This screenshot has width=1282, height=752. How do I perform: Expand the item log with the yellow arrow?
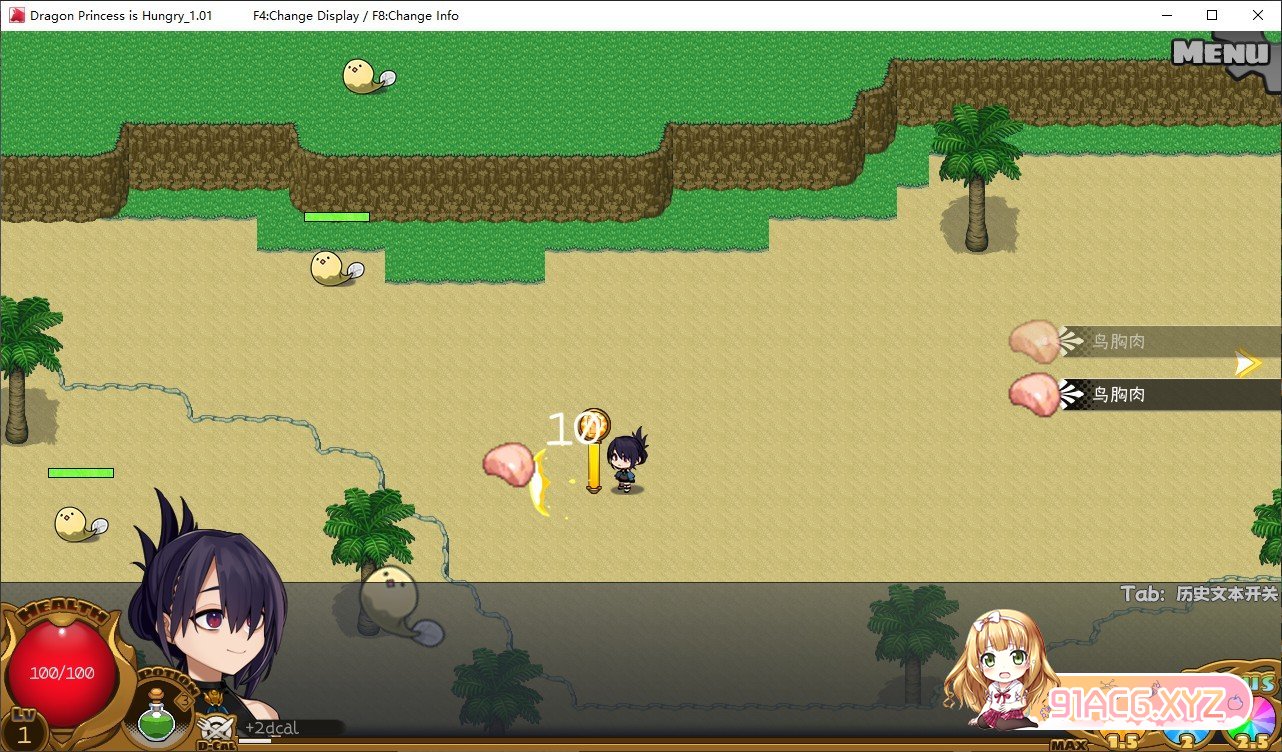(1248, 363)
